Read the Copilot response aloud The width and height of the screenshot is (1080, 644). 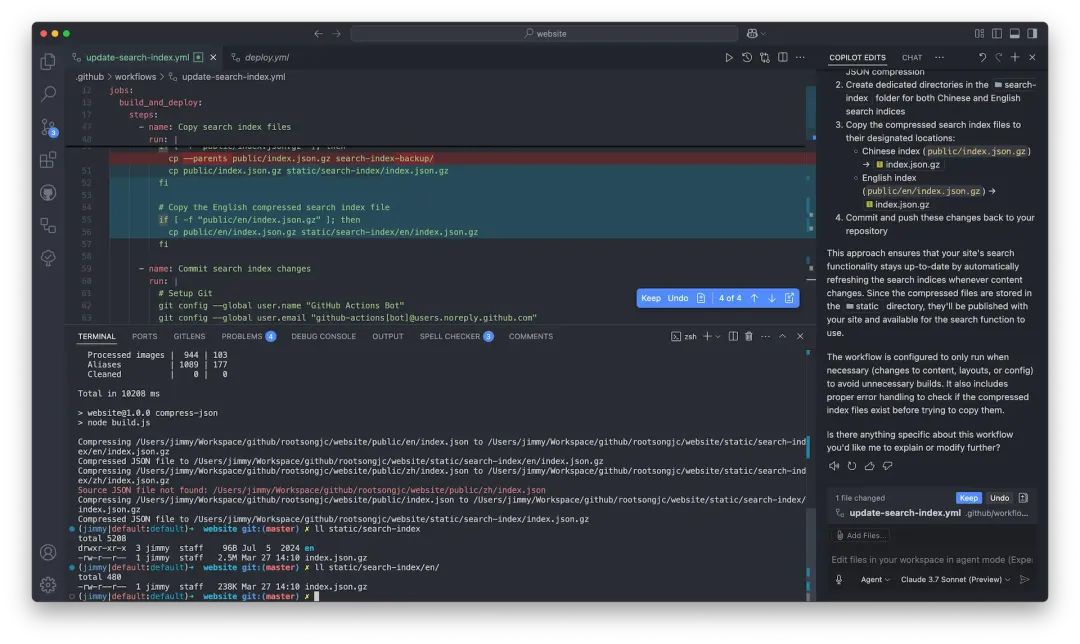point(834,466)
